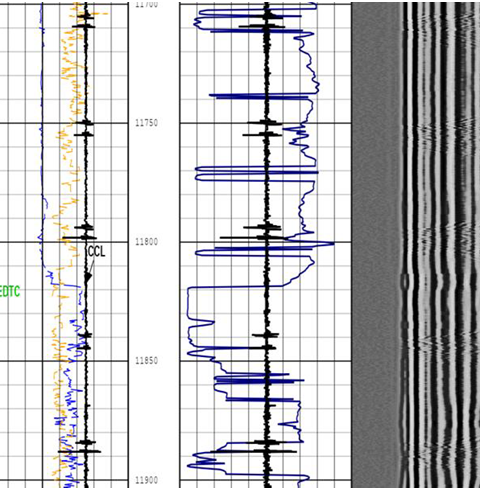Select the collar spike just above 11900 in left track
The width and height of the screenshot is (480, 490).
pos(79,451)
